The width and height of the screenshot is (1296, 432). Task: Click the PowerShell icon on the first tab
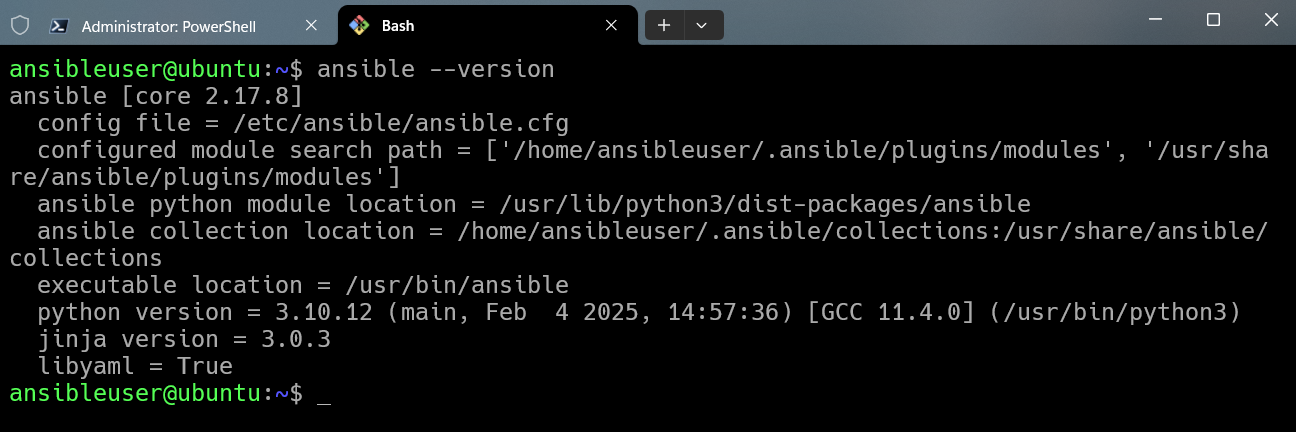point(60,26)
